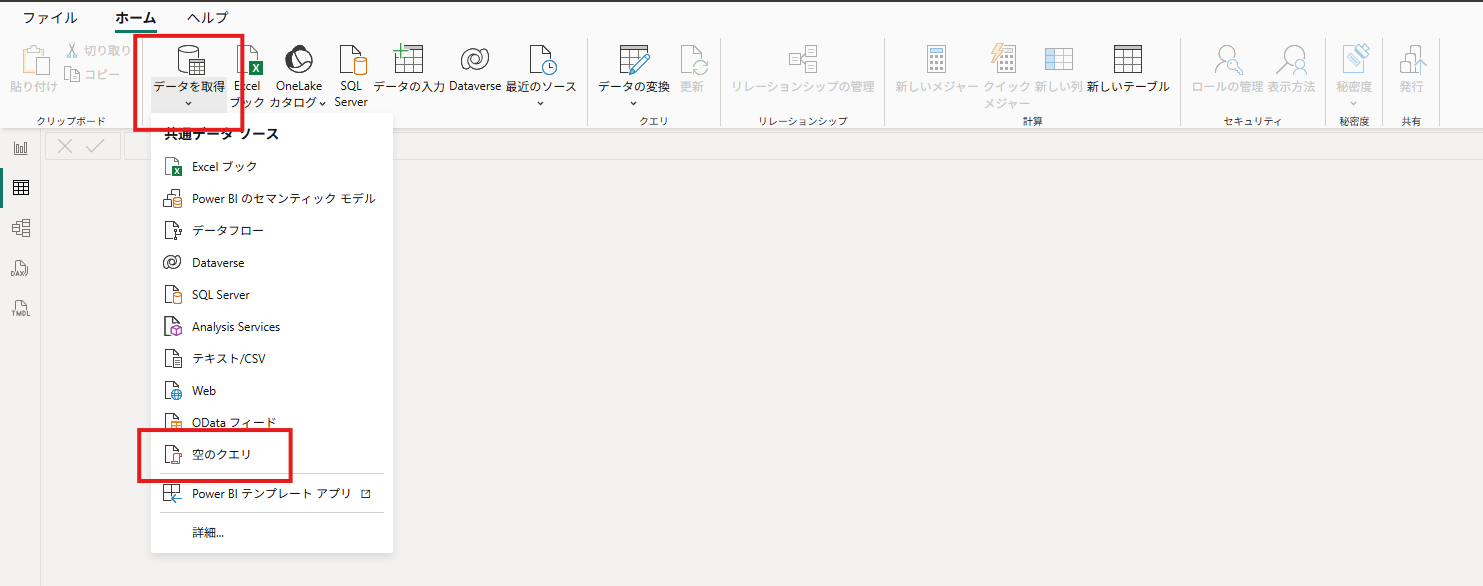Viewport: 1483px width, 586px height.
Task: Select 空のクエリ menu entry
Action: [x=272, y=455]
